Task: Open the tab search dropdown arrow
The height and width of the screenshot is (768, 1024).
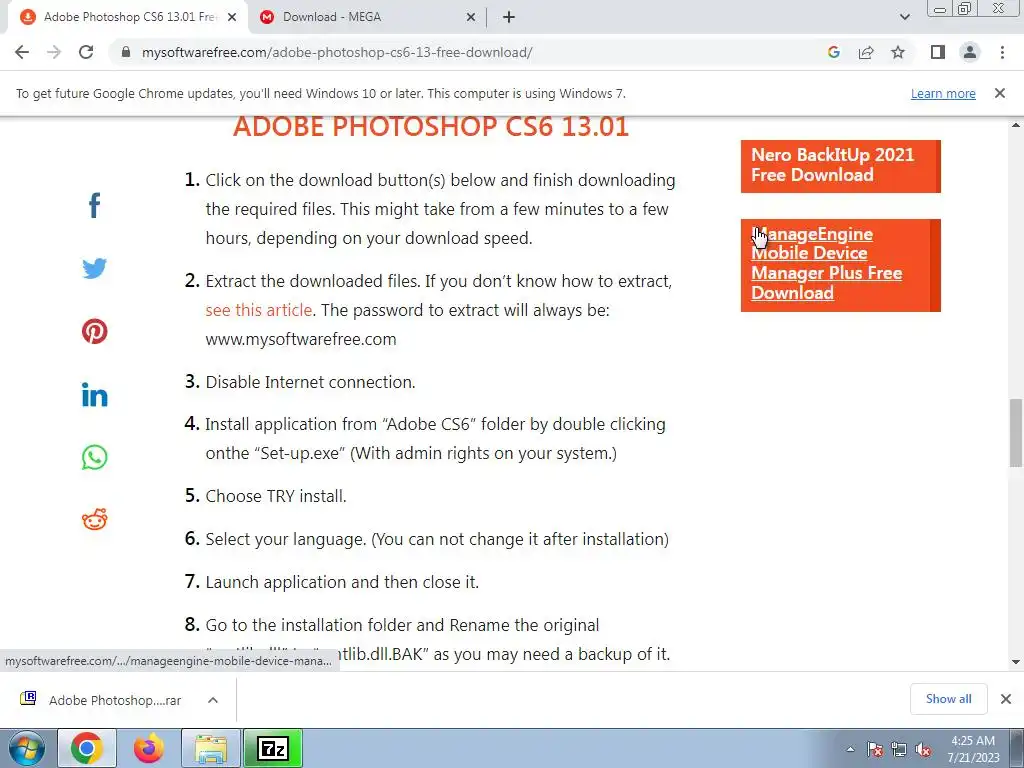Action: pyautogui.click(x=904, y=17)
